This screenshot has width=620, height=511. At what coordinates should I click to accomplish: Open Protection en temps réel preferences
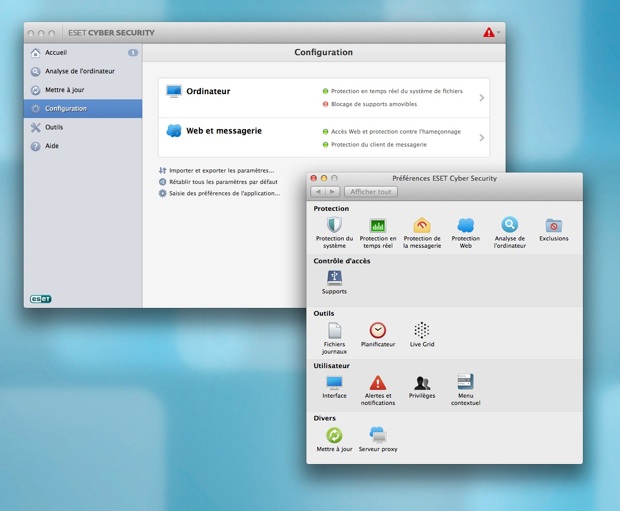pyautogui.click(x=378, y=233)
